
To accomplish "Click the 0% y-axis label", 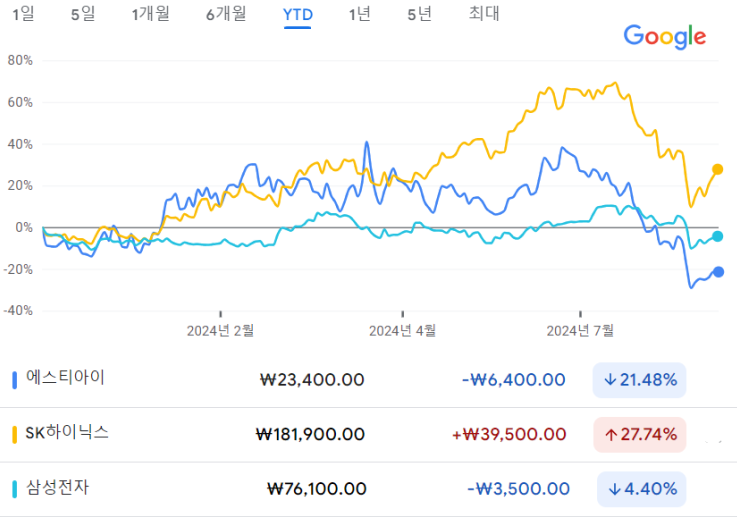I will point(24,227).
